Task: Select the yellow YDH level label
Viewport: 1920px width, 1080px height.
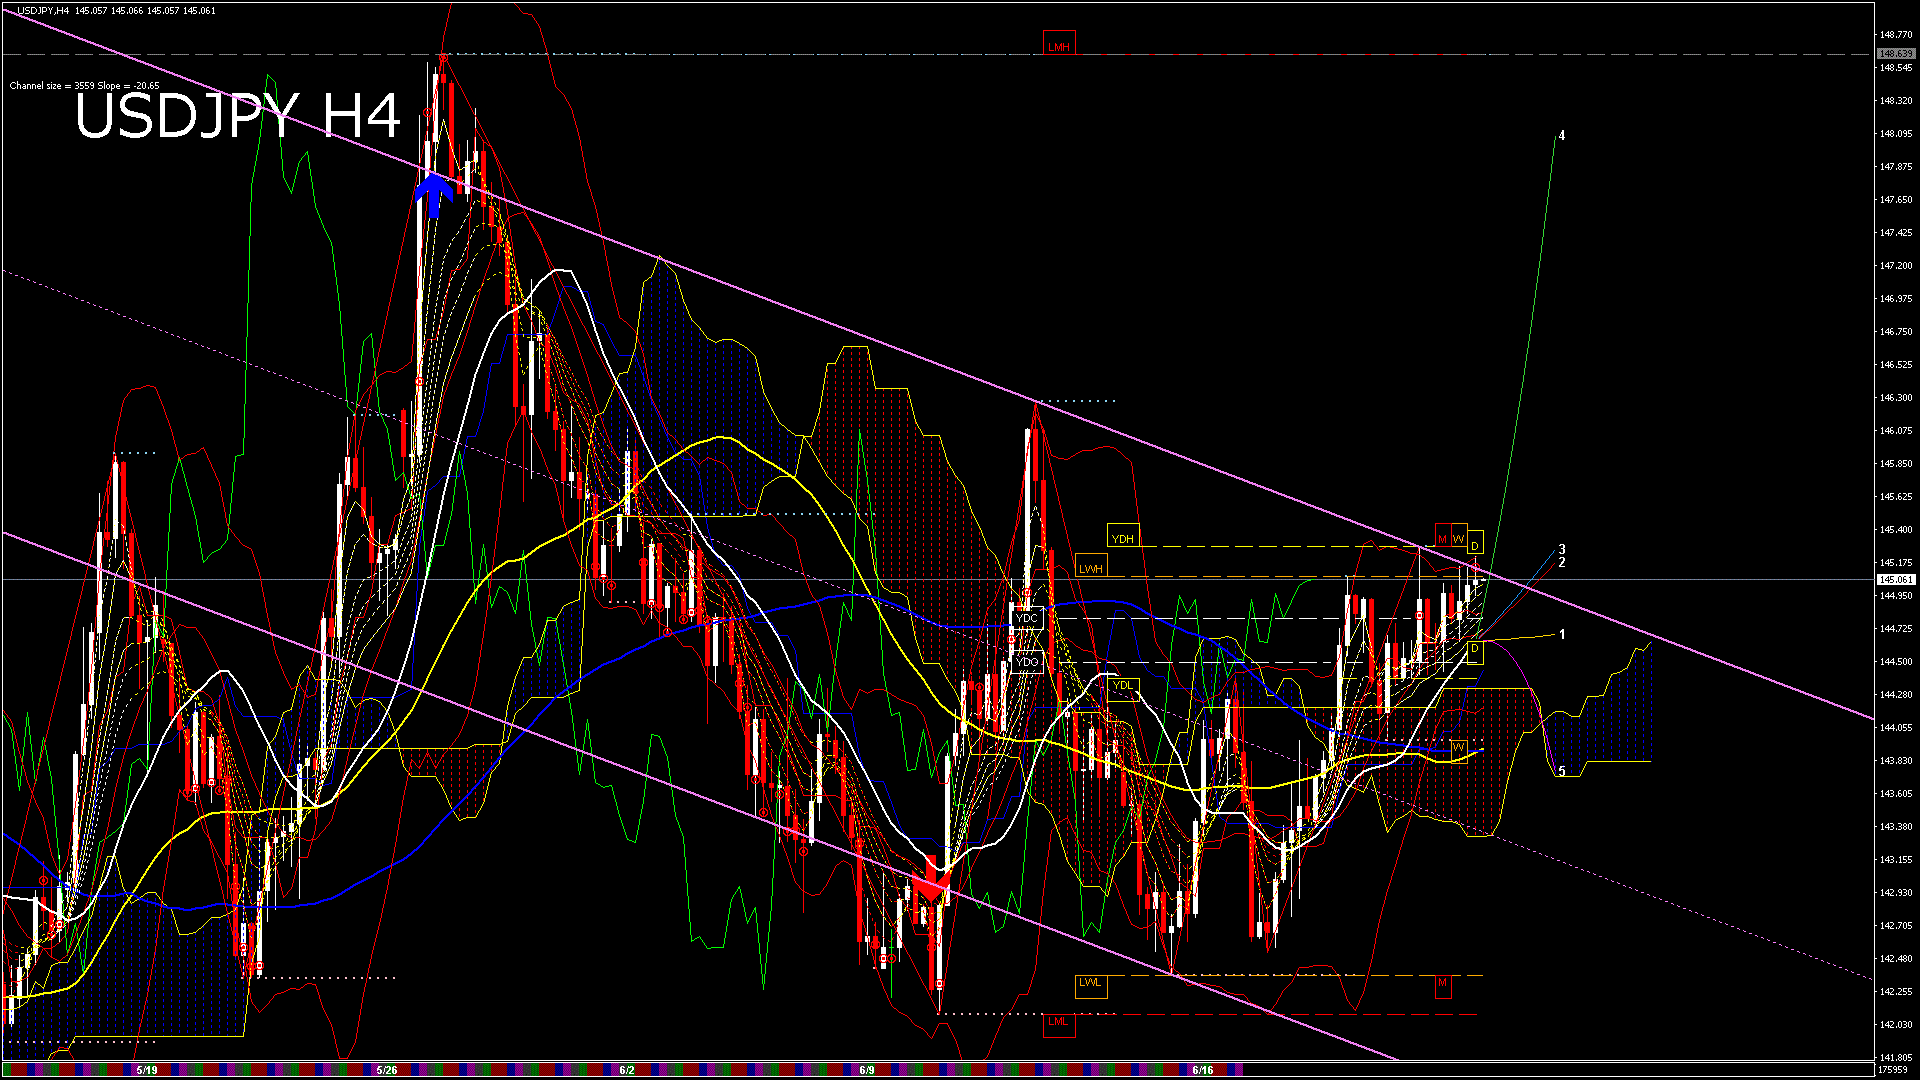Action: pos(1122,538)
